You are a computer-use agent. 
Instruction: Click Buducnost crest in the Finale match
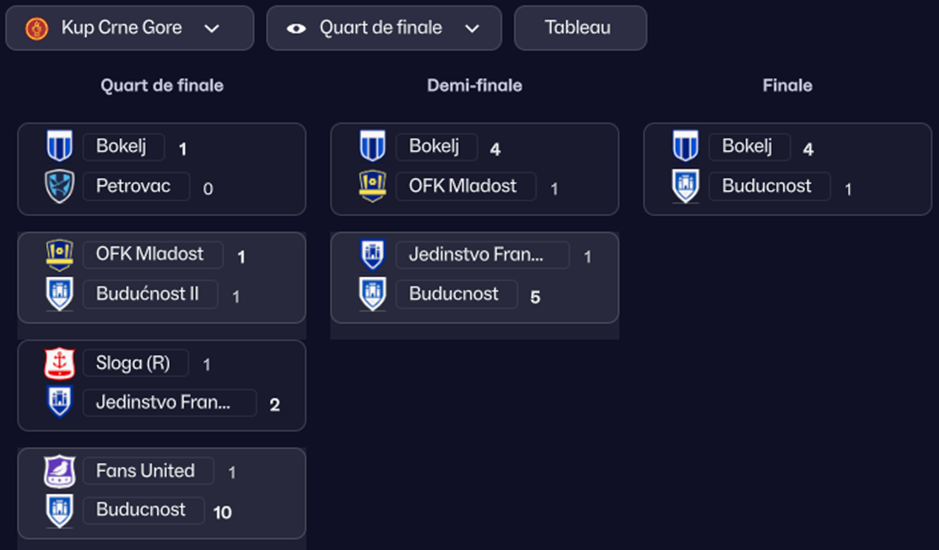(685, 186)
